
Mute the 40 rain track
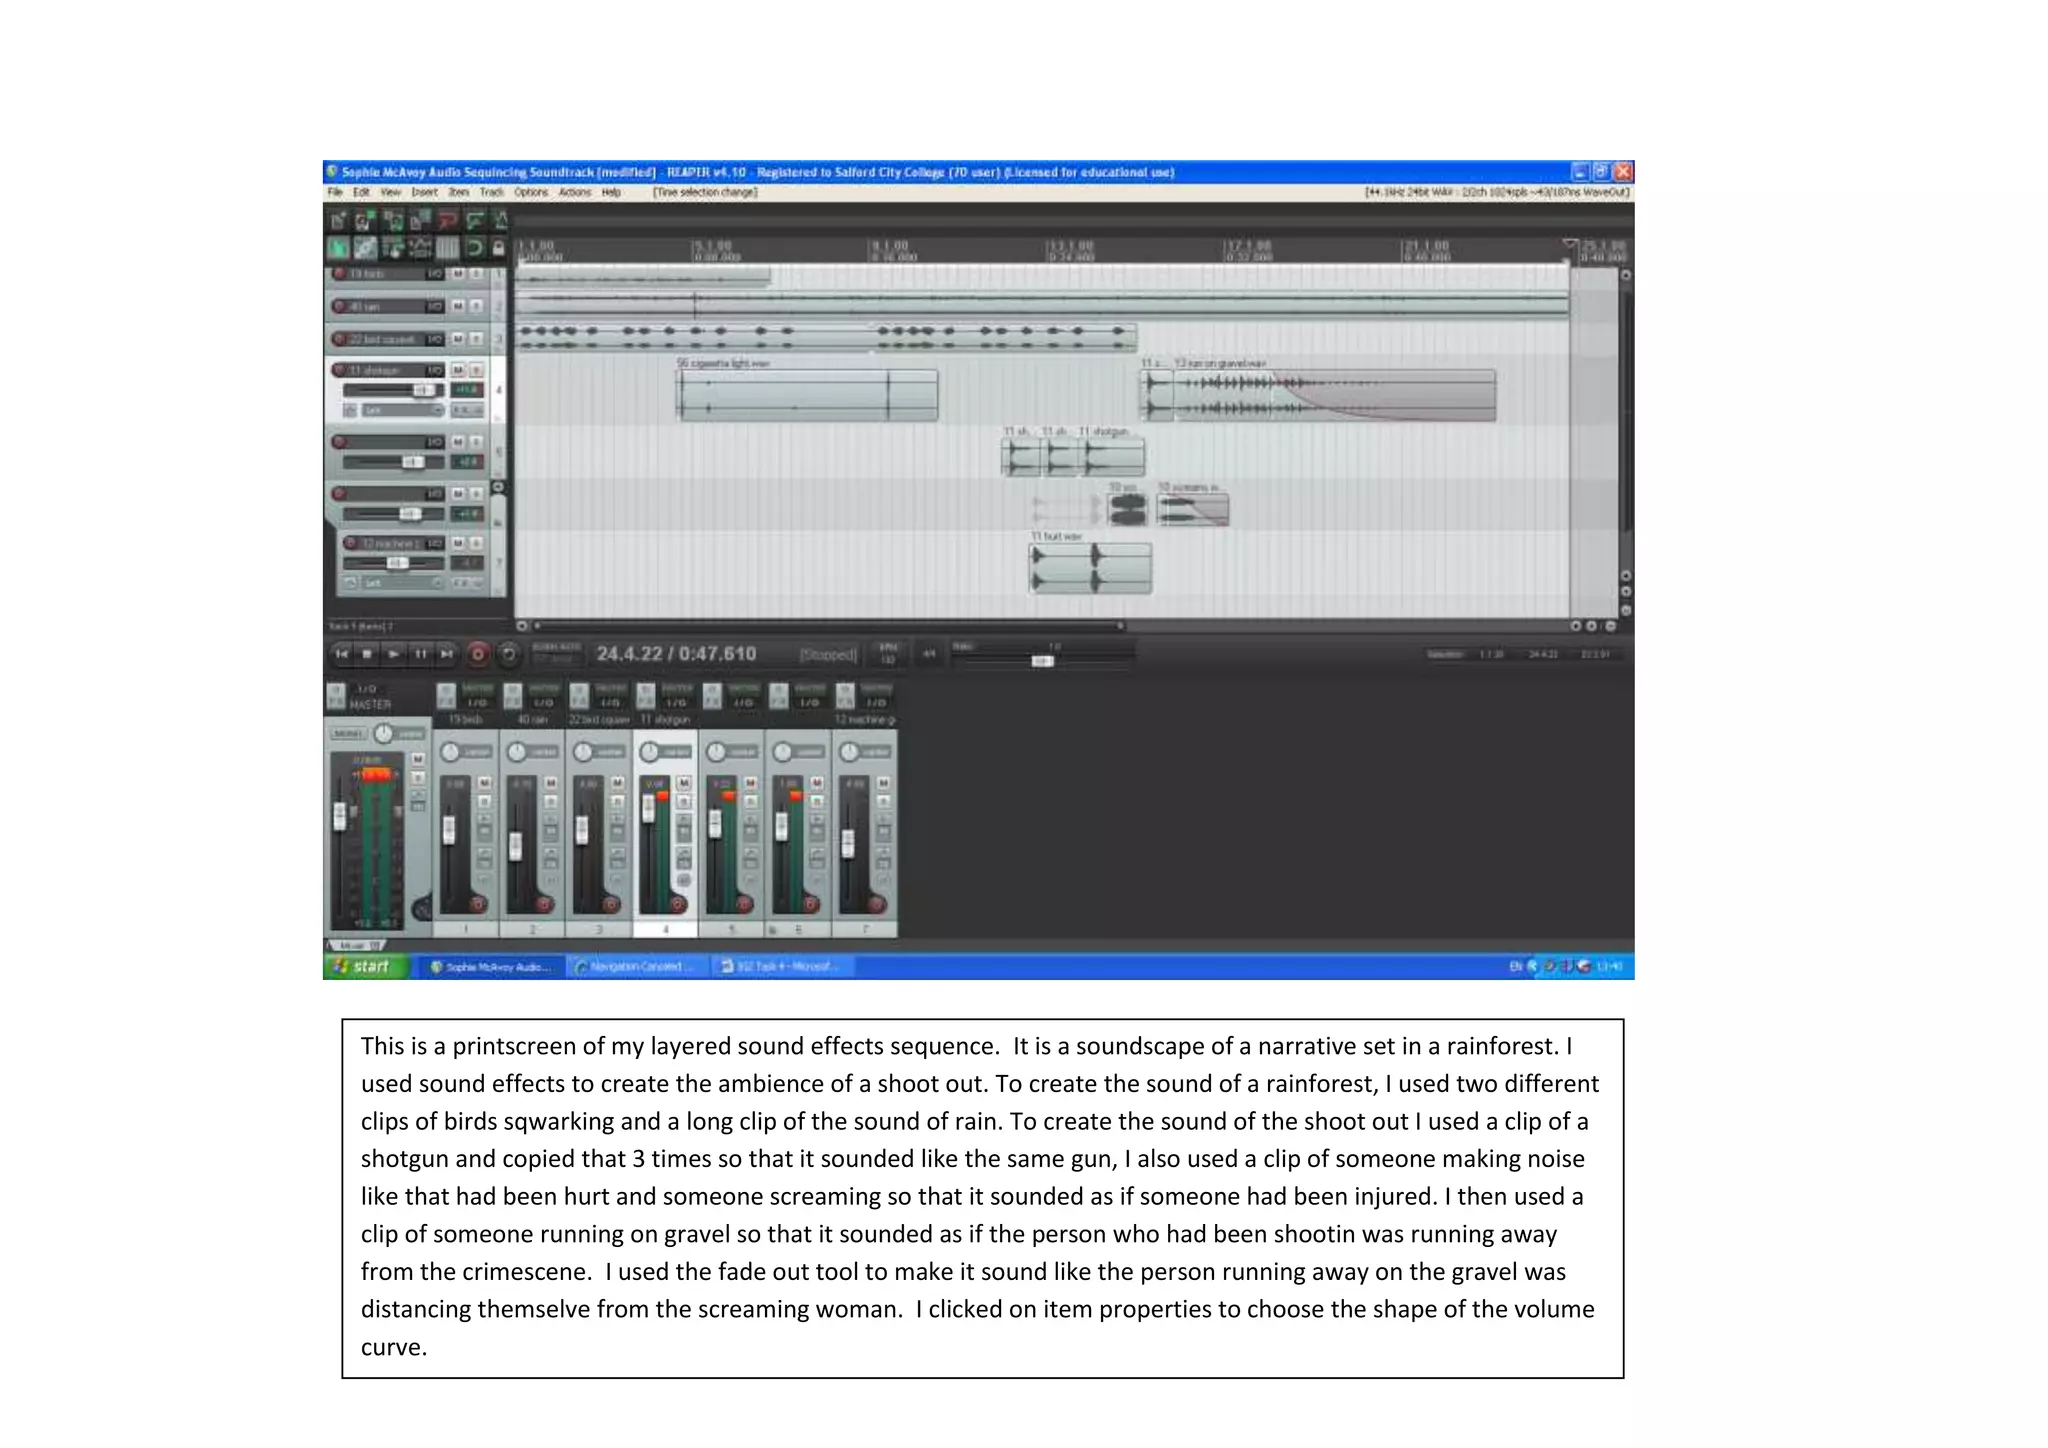click(x=458, y=306)
